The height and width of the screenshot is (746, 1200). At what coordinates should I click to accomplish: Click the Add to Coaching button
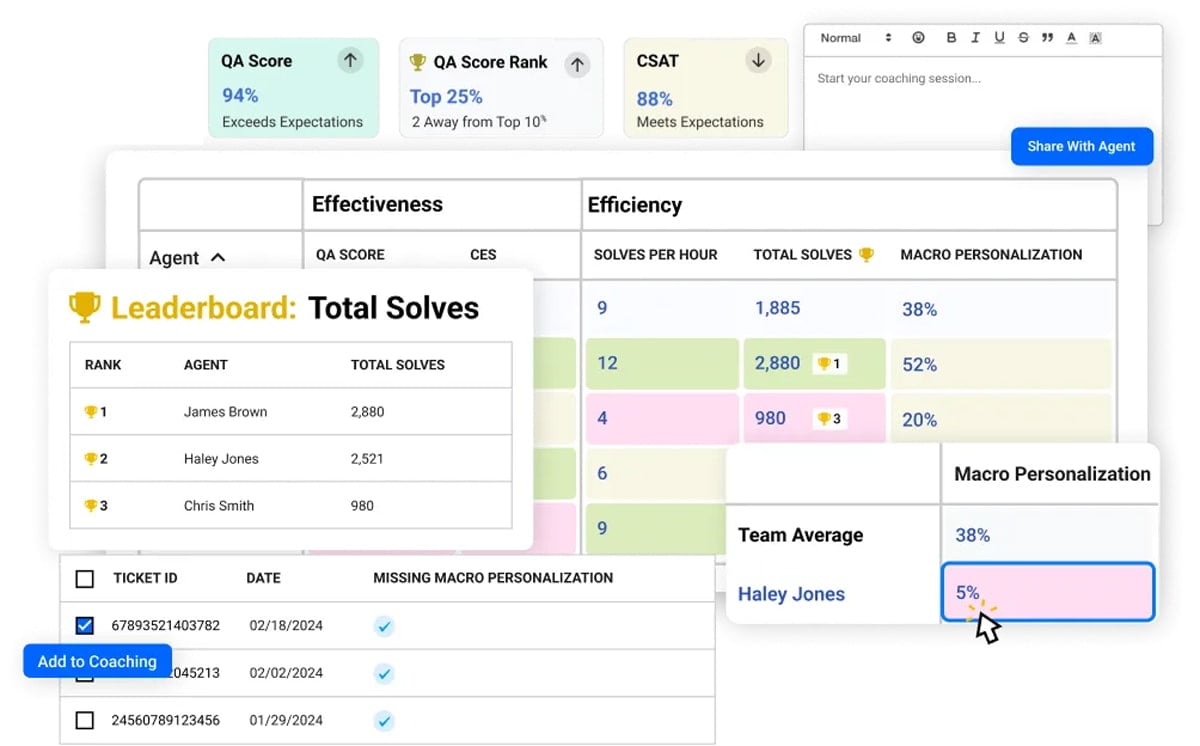pyautogui.click(x=97, y=661)
